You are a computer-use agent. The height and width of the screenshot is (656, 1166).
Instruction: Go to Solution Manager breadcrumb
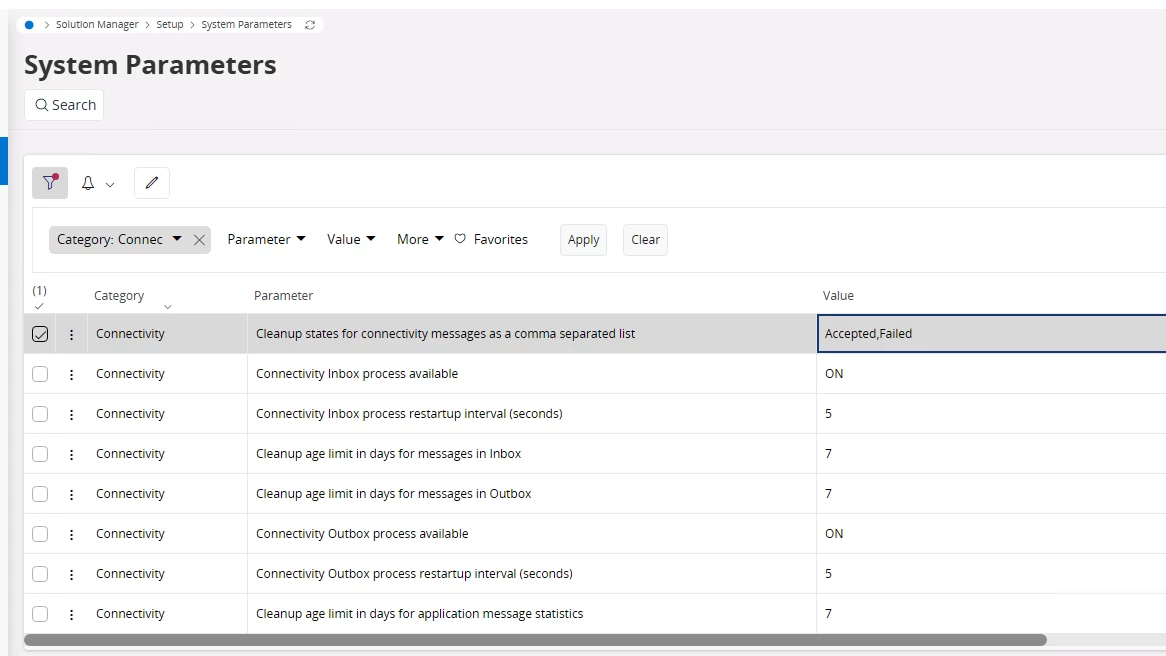coord(97,25)
